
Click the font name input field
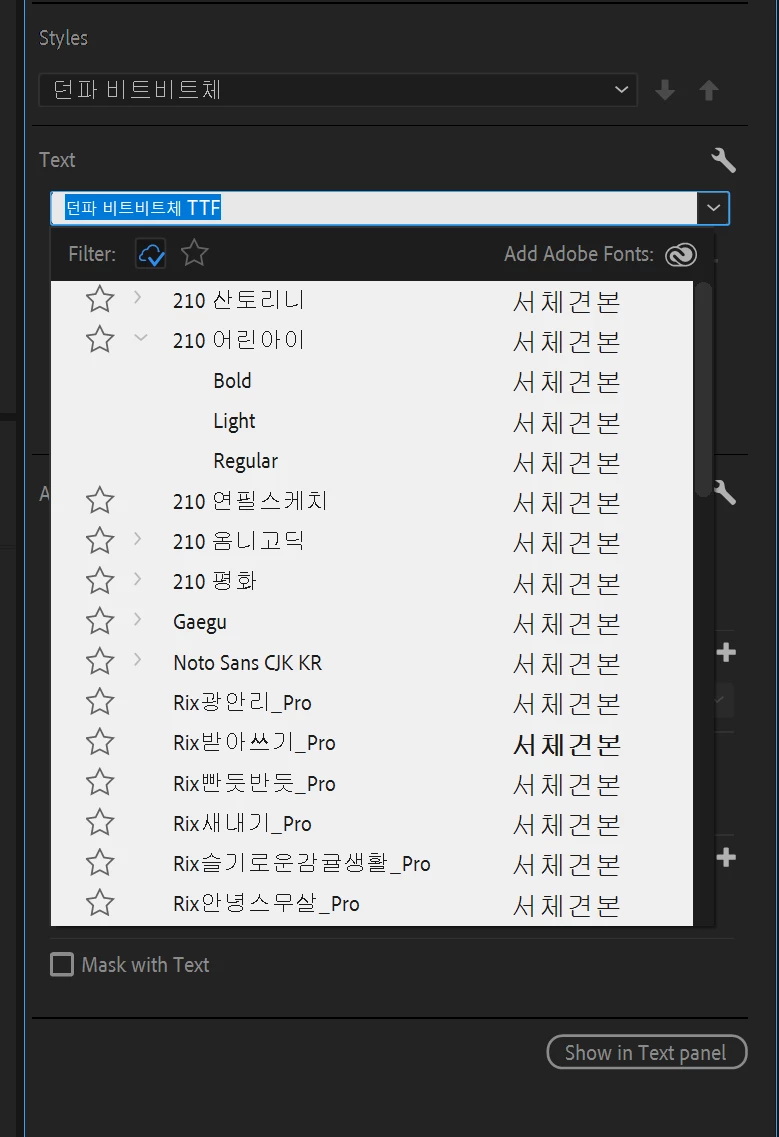tap(374, 208)
